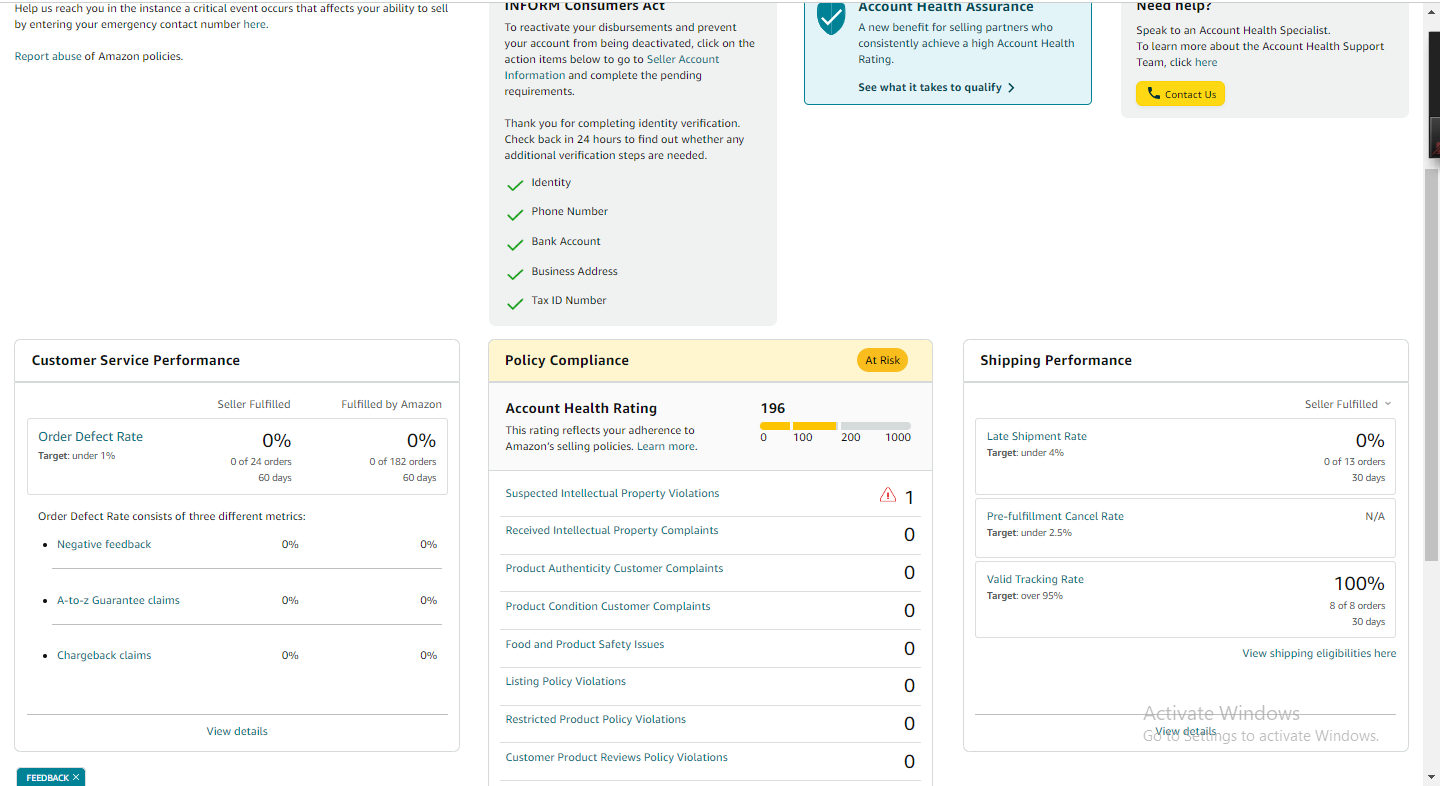Open Suspected Intellectual Property Violations

click(x=612, y=493)
